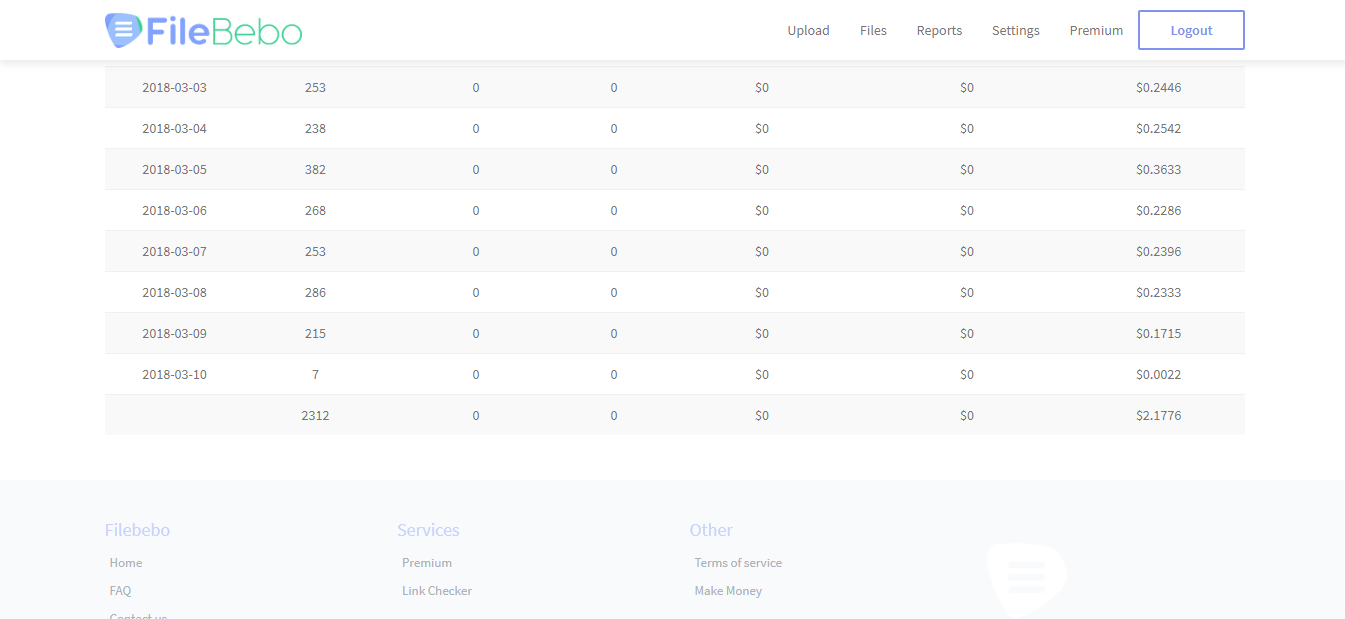Screen dimensions: 1345x619
Task: Open Home link in footer
Action: click(126, 563)
